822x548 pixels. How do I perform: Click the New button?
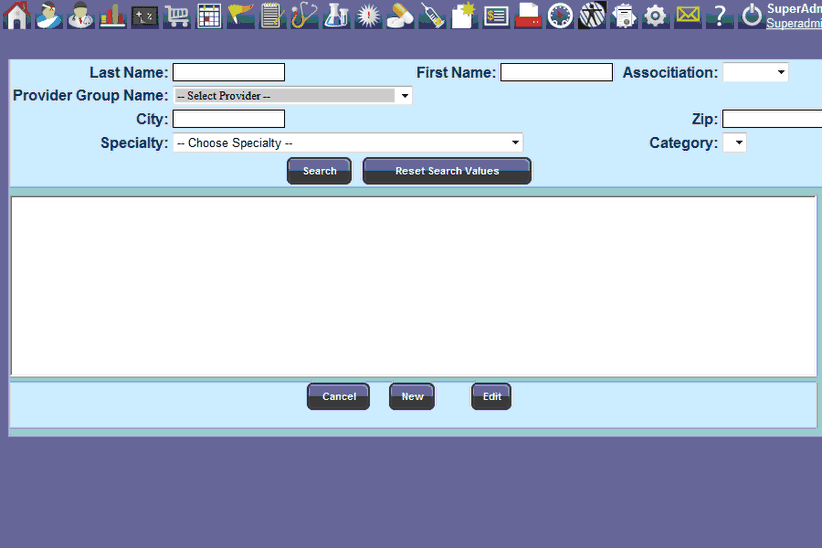(412, 397)
